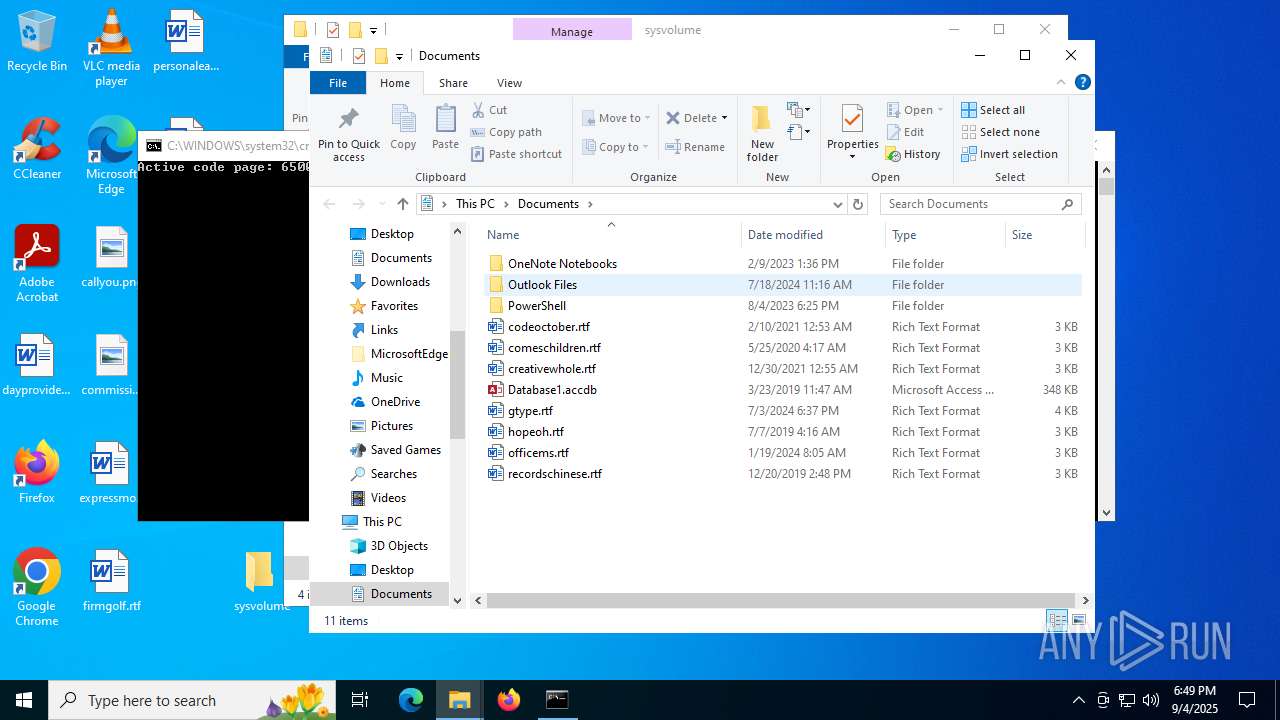Viewport: 1280px width, 720px height.
Task: Click the Edit button in Open group
Action: pos(906,132)
